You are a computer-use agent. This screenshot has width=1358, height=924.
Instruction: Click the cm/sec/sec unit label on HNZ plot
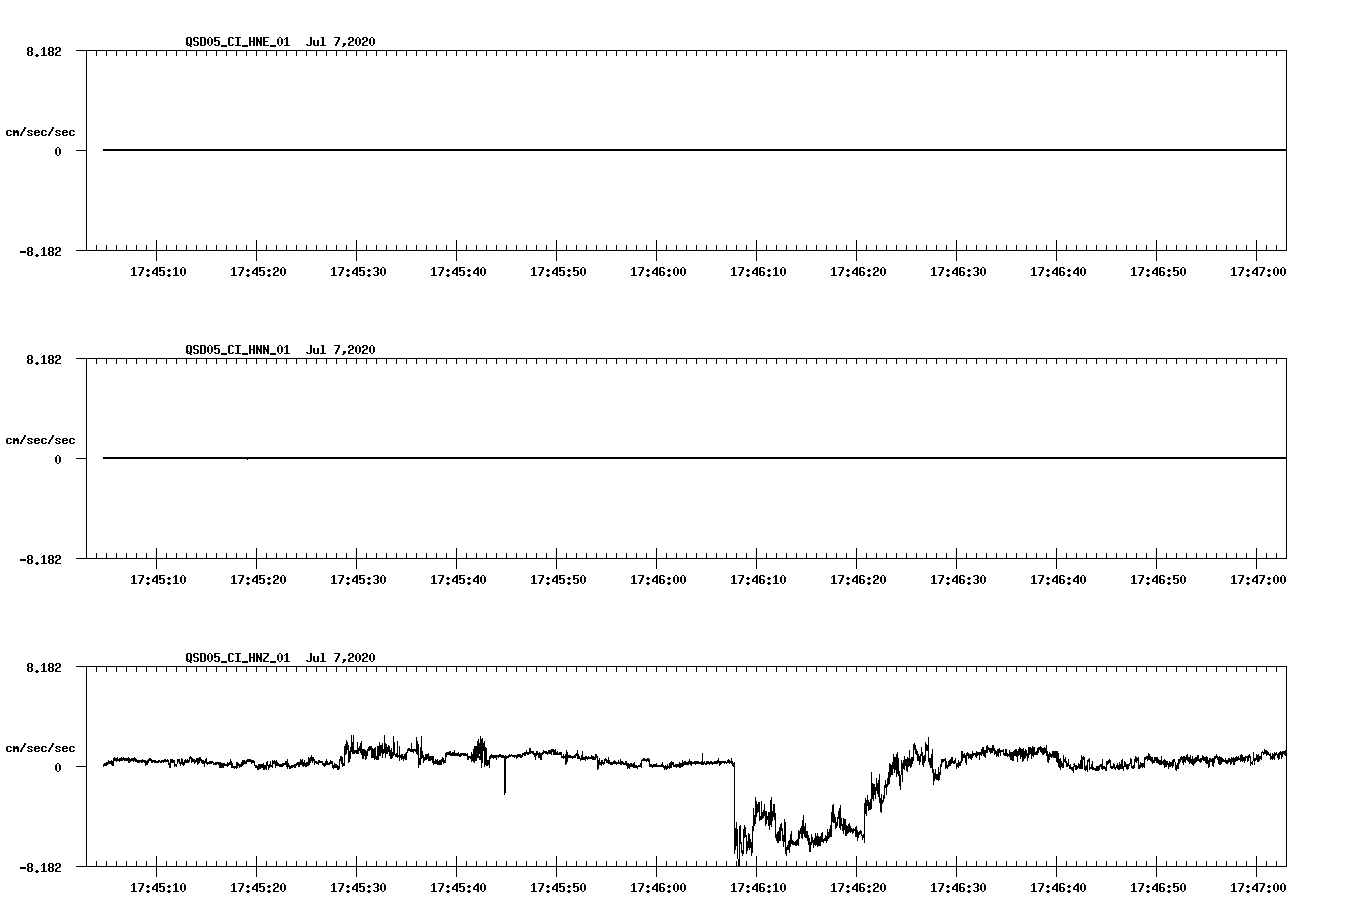click(x=40, y=748)
